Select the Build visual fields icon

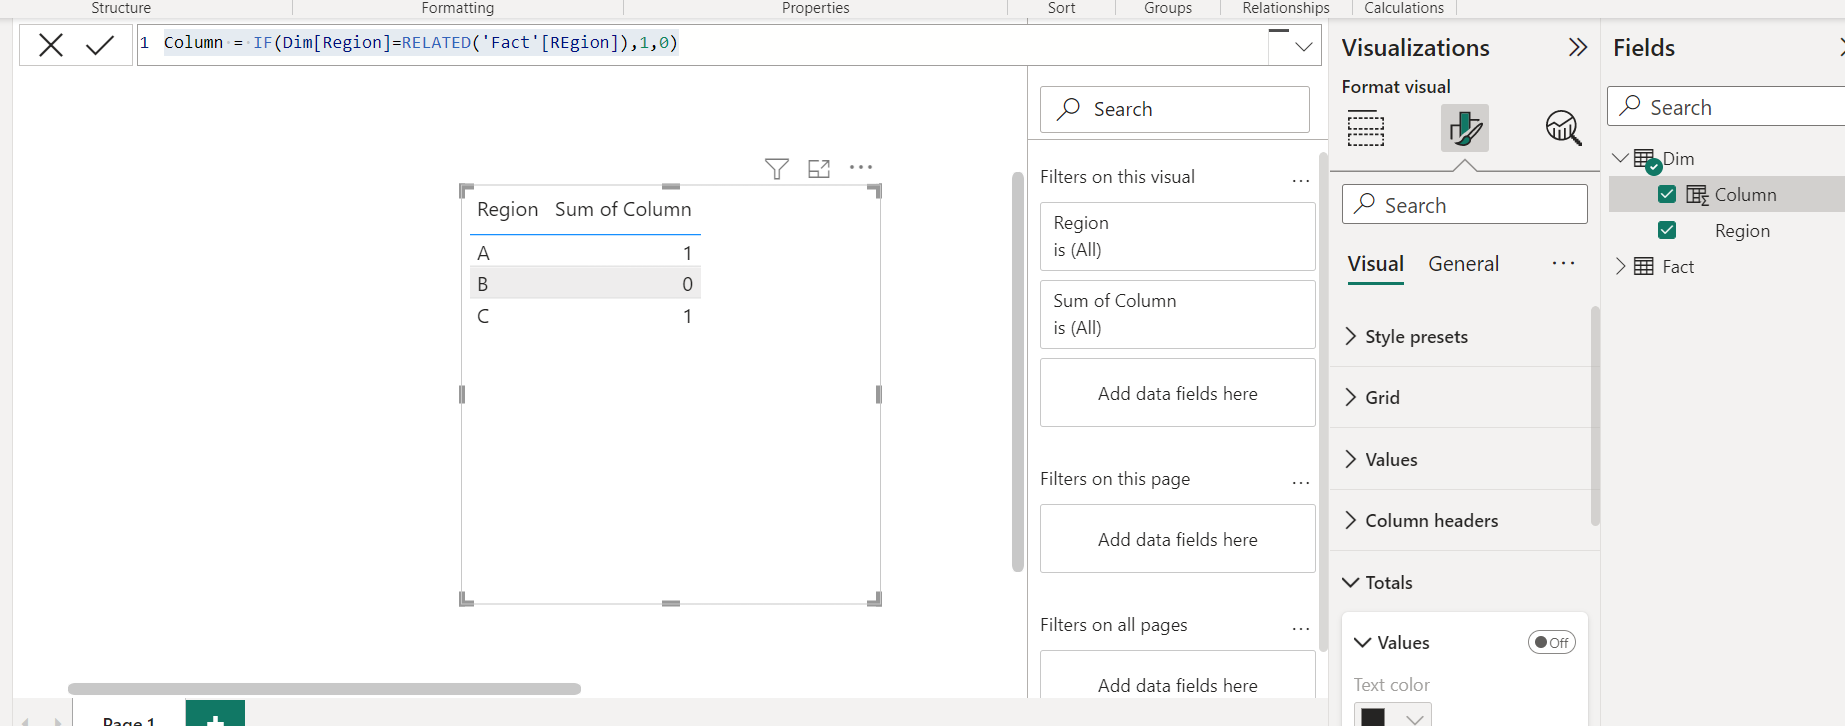1366,129
